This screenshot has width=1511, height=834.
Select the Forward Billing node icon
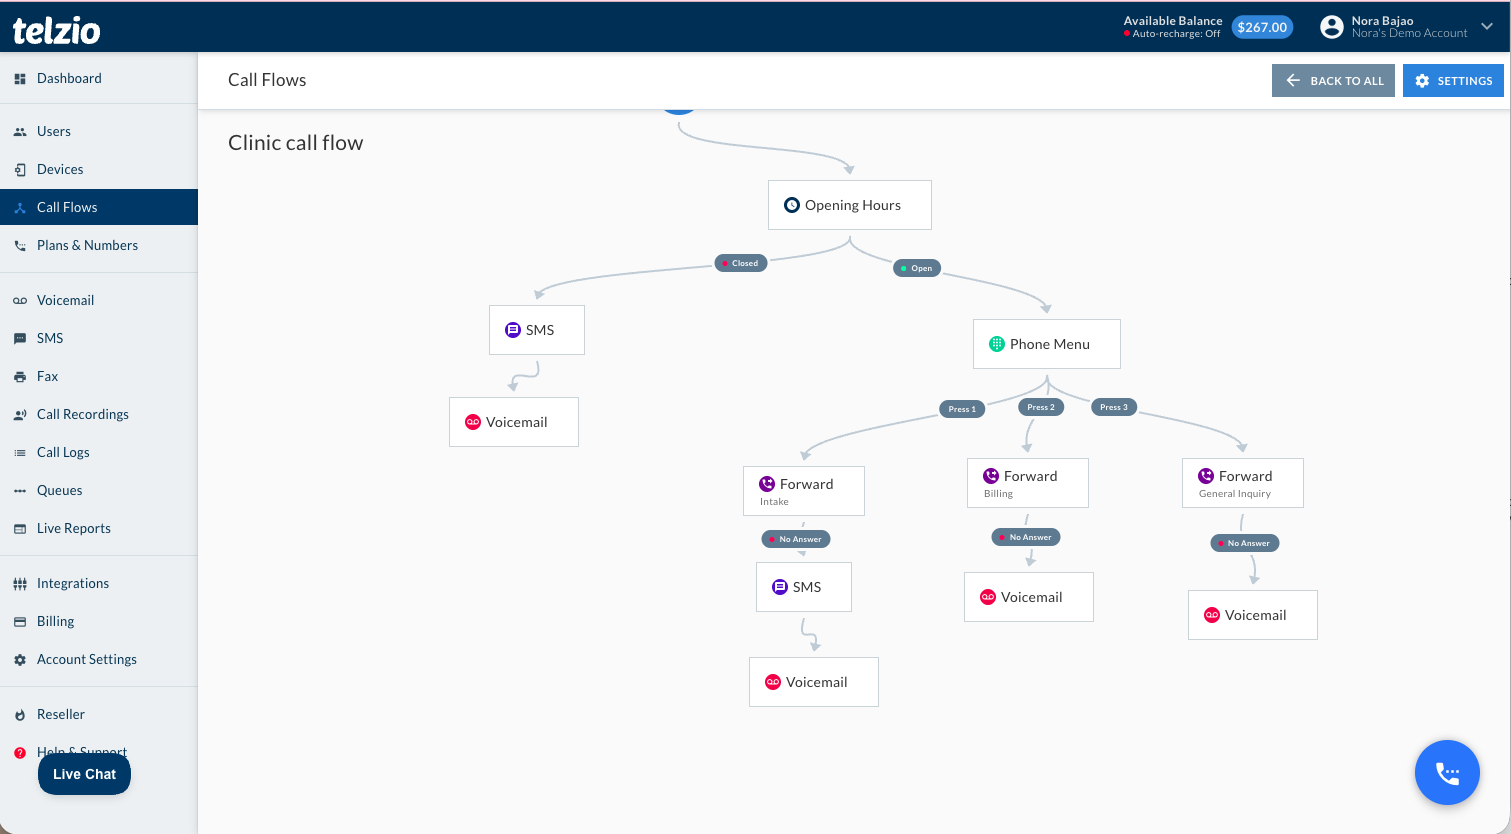[x=991, y=476]
